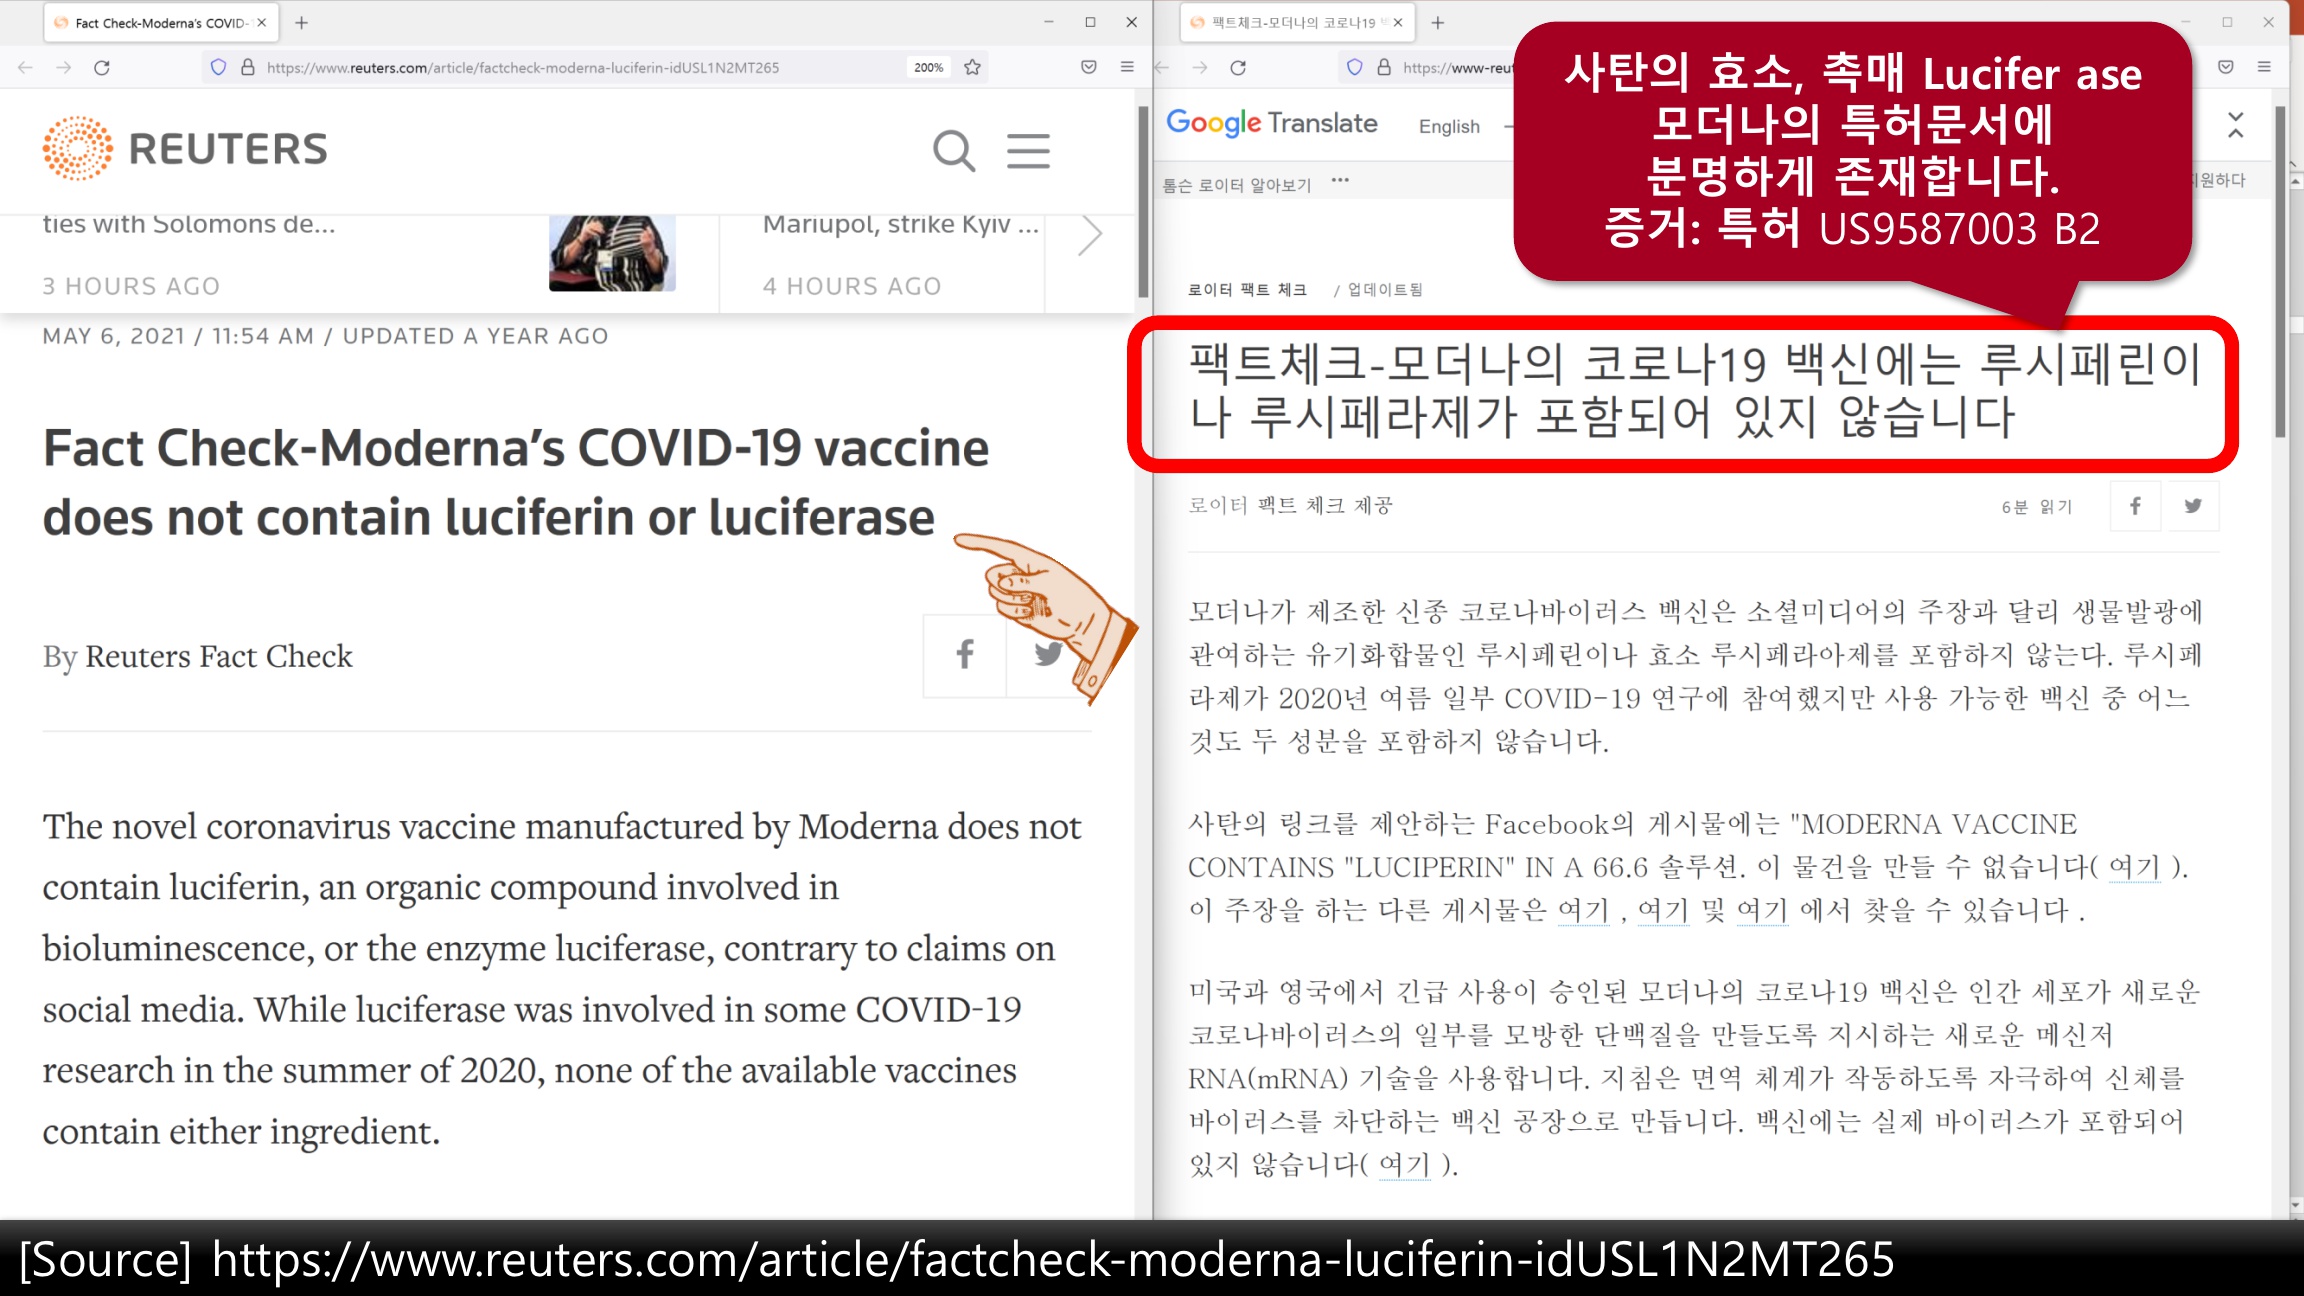This screenshot has width=2304, height=1296.
Task: Open Firefox application menu in left window
Action: [1127, 67]
